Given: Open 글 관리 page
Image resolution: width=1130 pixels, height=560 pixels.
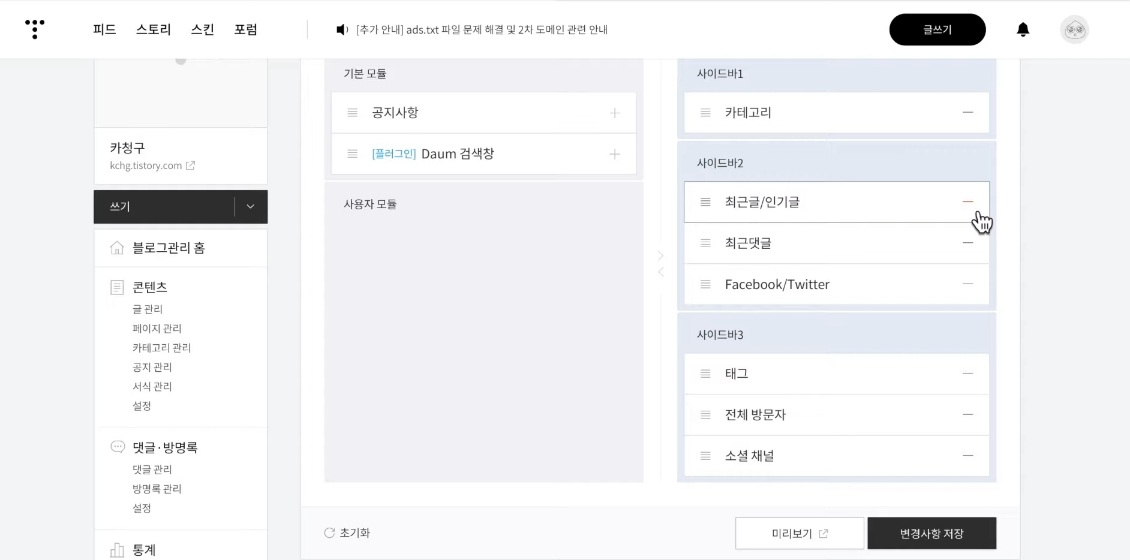Looking at the screenshot, I should point(148,309).
